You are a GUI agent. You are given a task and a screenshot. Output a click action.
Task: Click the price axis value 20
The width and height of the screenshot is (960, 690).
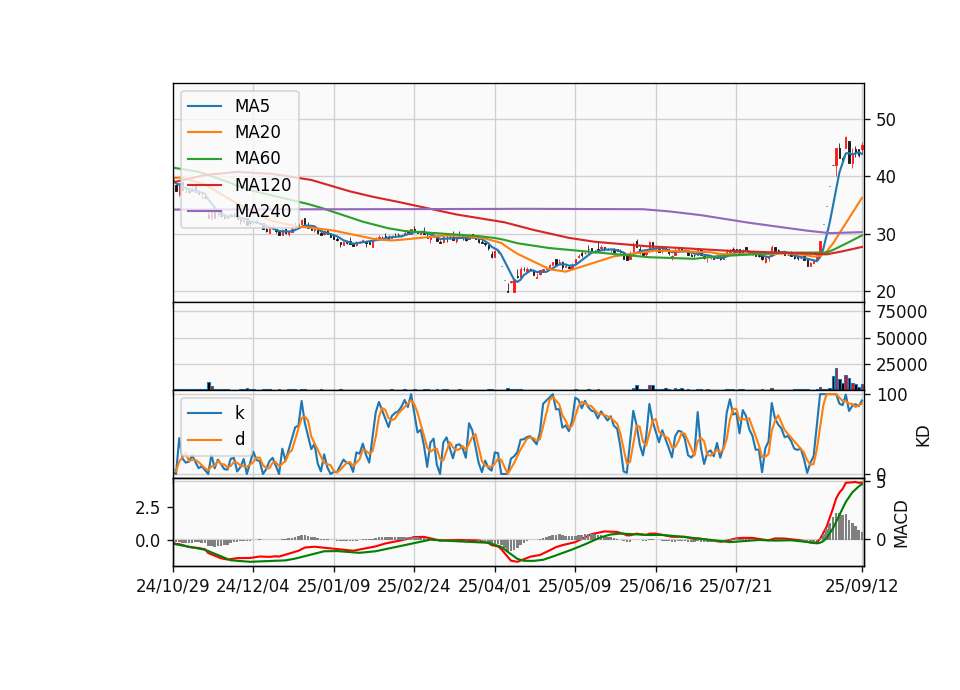click(885, 293)
